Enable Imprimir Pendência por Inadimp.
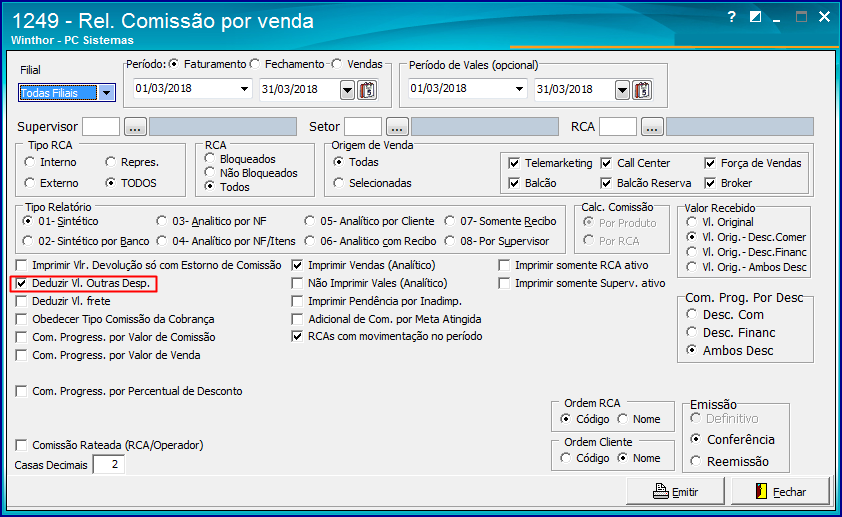Image resolution: width=842 pixels, height=517 pixels. (297, 301)
